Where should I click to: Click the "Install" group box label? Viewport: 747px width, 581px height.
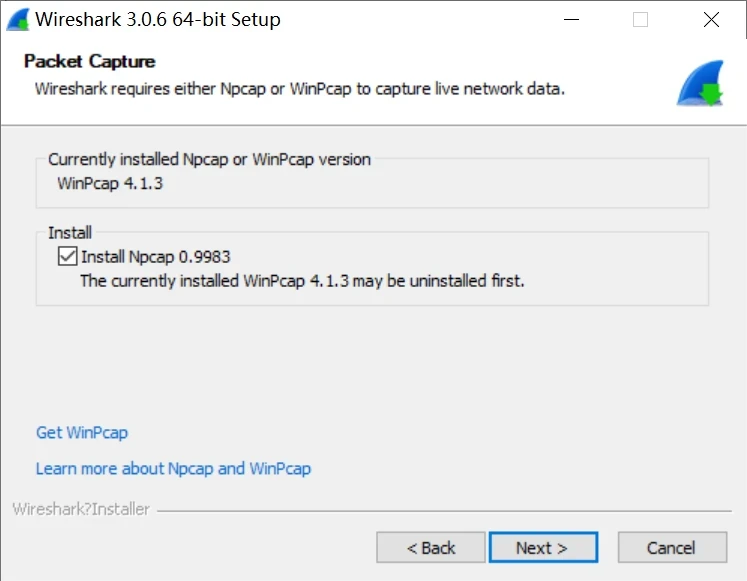coord(69,233)
